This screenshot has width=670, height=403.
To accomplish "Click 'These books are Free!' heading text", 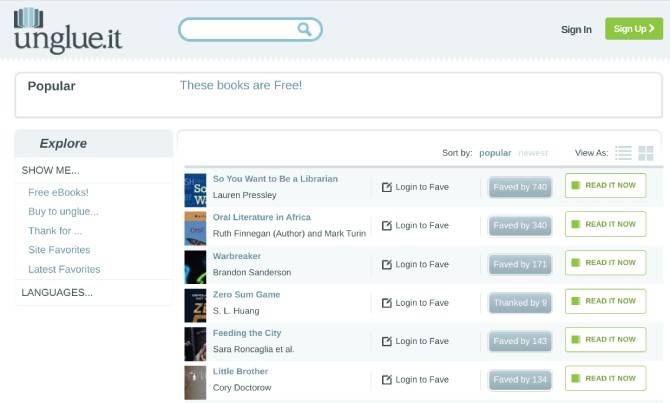I will tap(241, 85).
